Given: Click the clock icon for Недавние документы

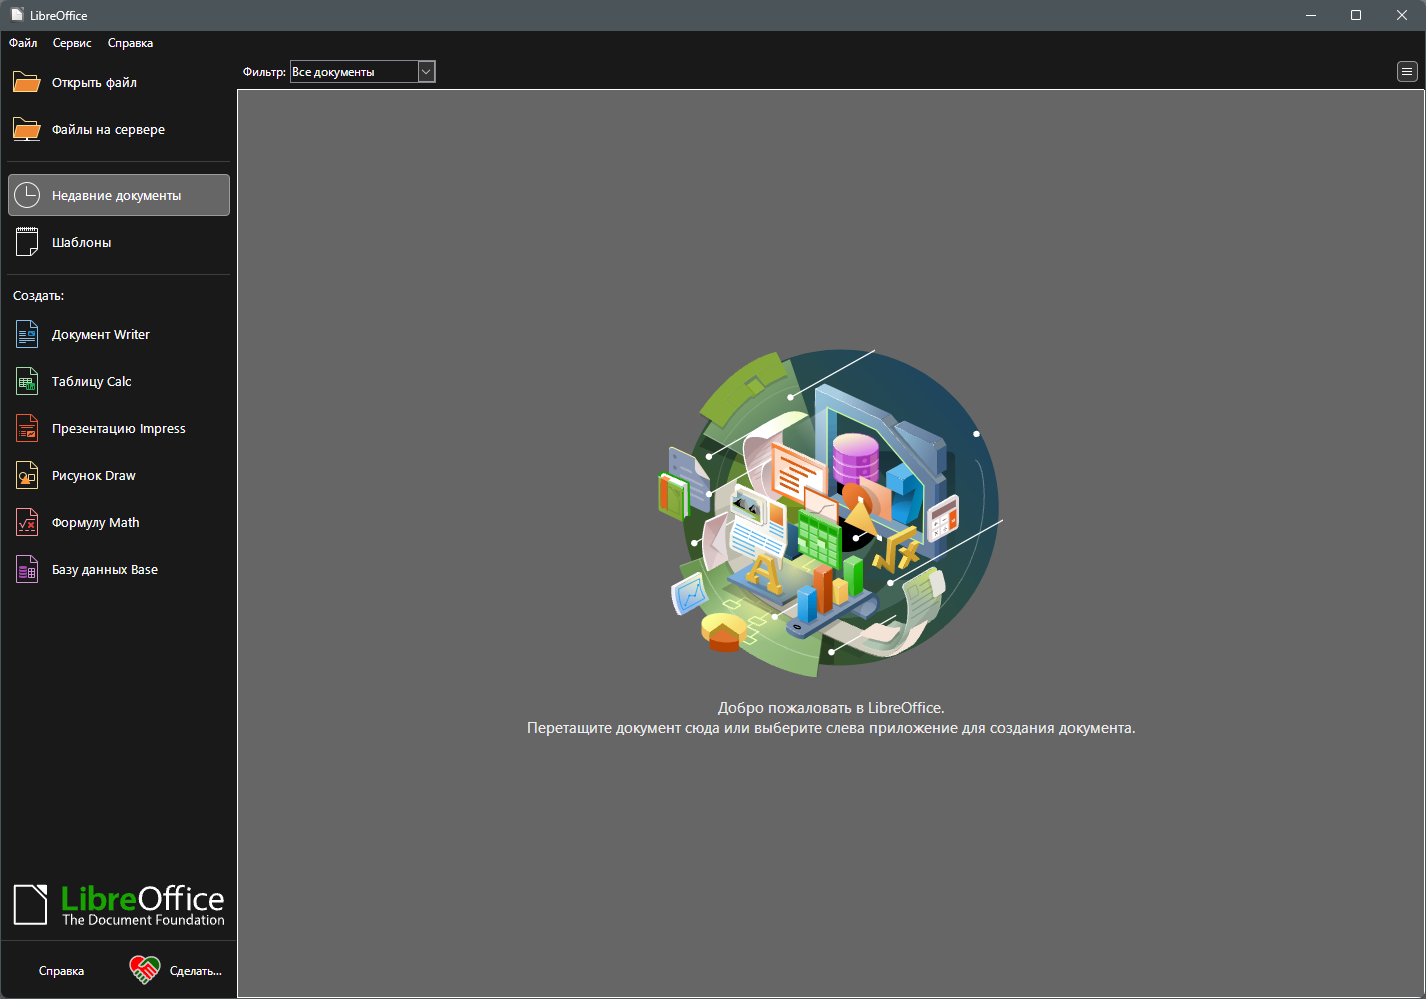Looking at the screenshot, I should 27,195.
